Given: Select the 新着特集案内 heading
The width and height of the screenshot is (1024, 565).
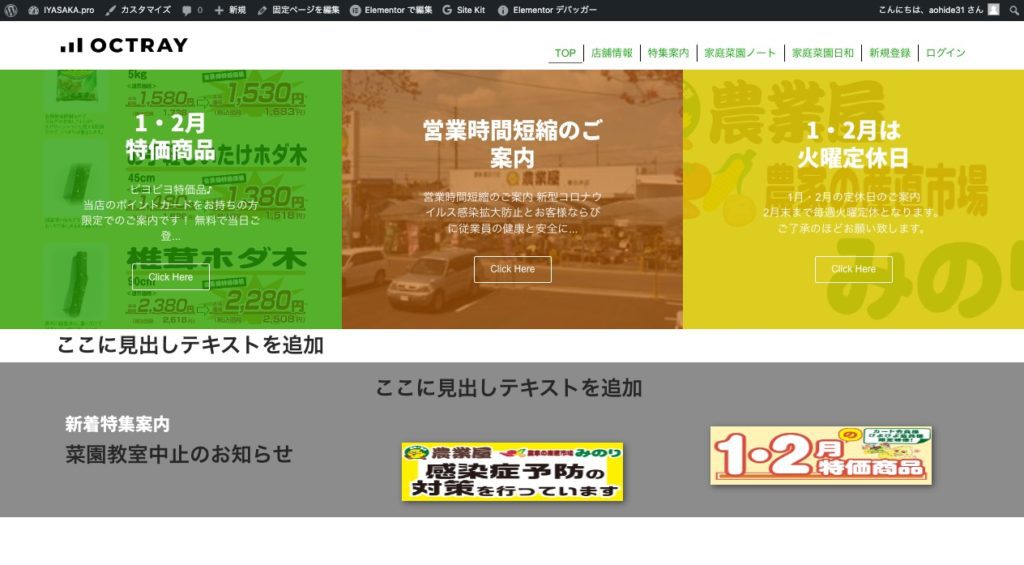Looking at the screenshot, I should coord(118,425).
